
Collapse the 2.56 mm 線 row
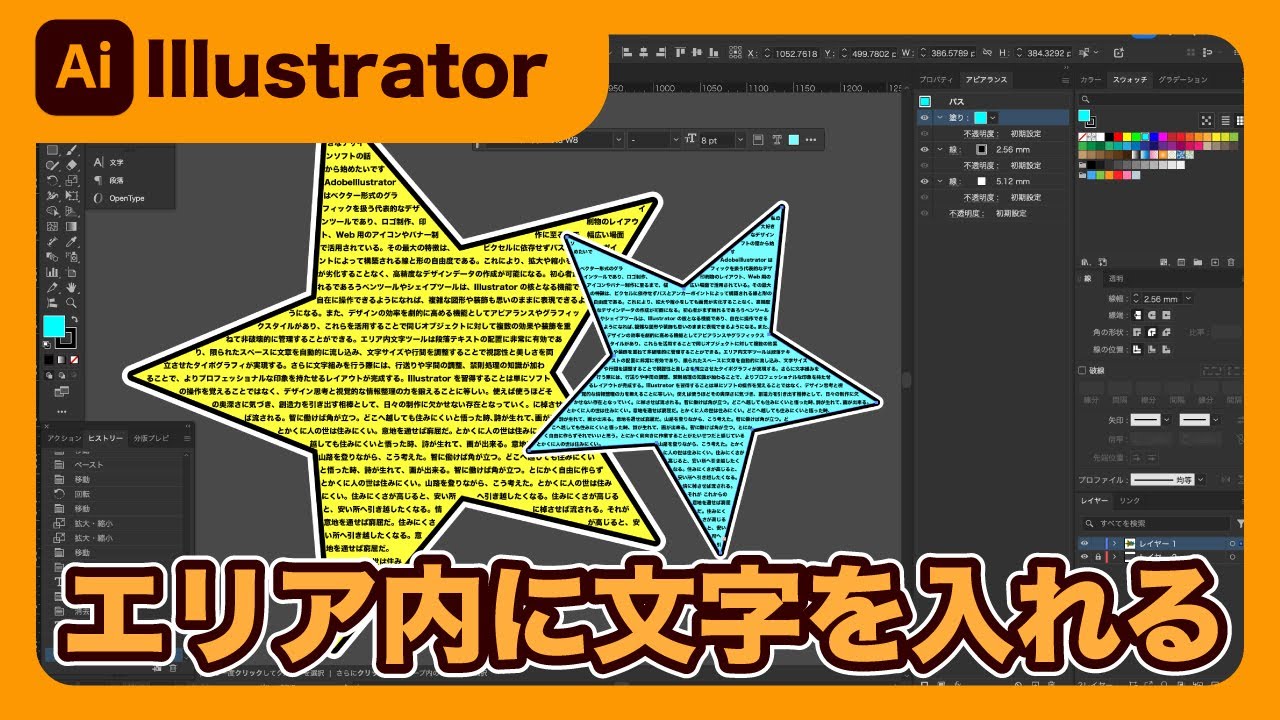pyautogui.click(x=940, y=150)
